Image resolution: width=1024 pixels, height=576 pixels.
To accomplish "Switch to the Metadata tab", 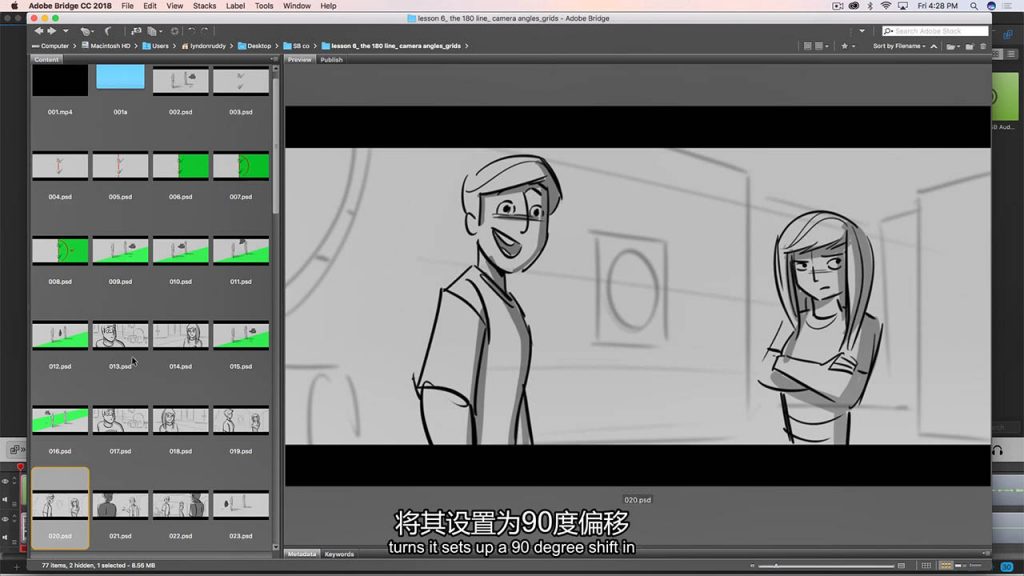I will tap(302, 554).
